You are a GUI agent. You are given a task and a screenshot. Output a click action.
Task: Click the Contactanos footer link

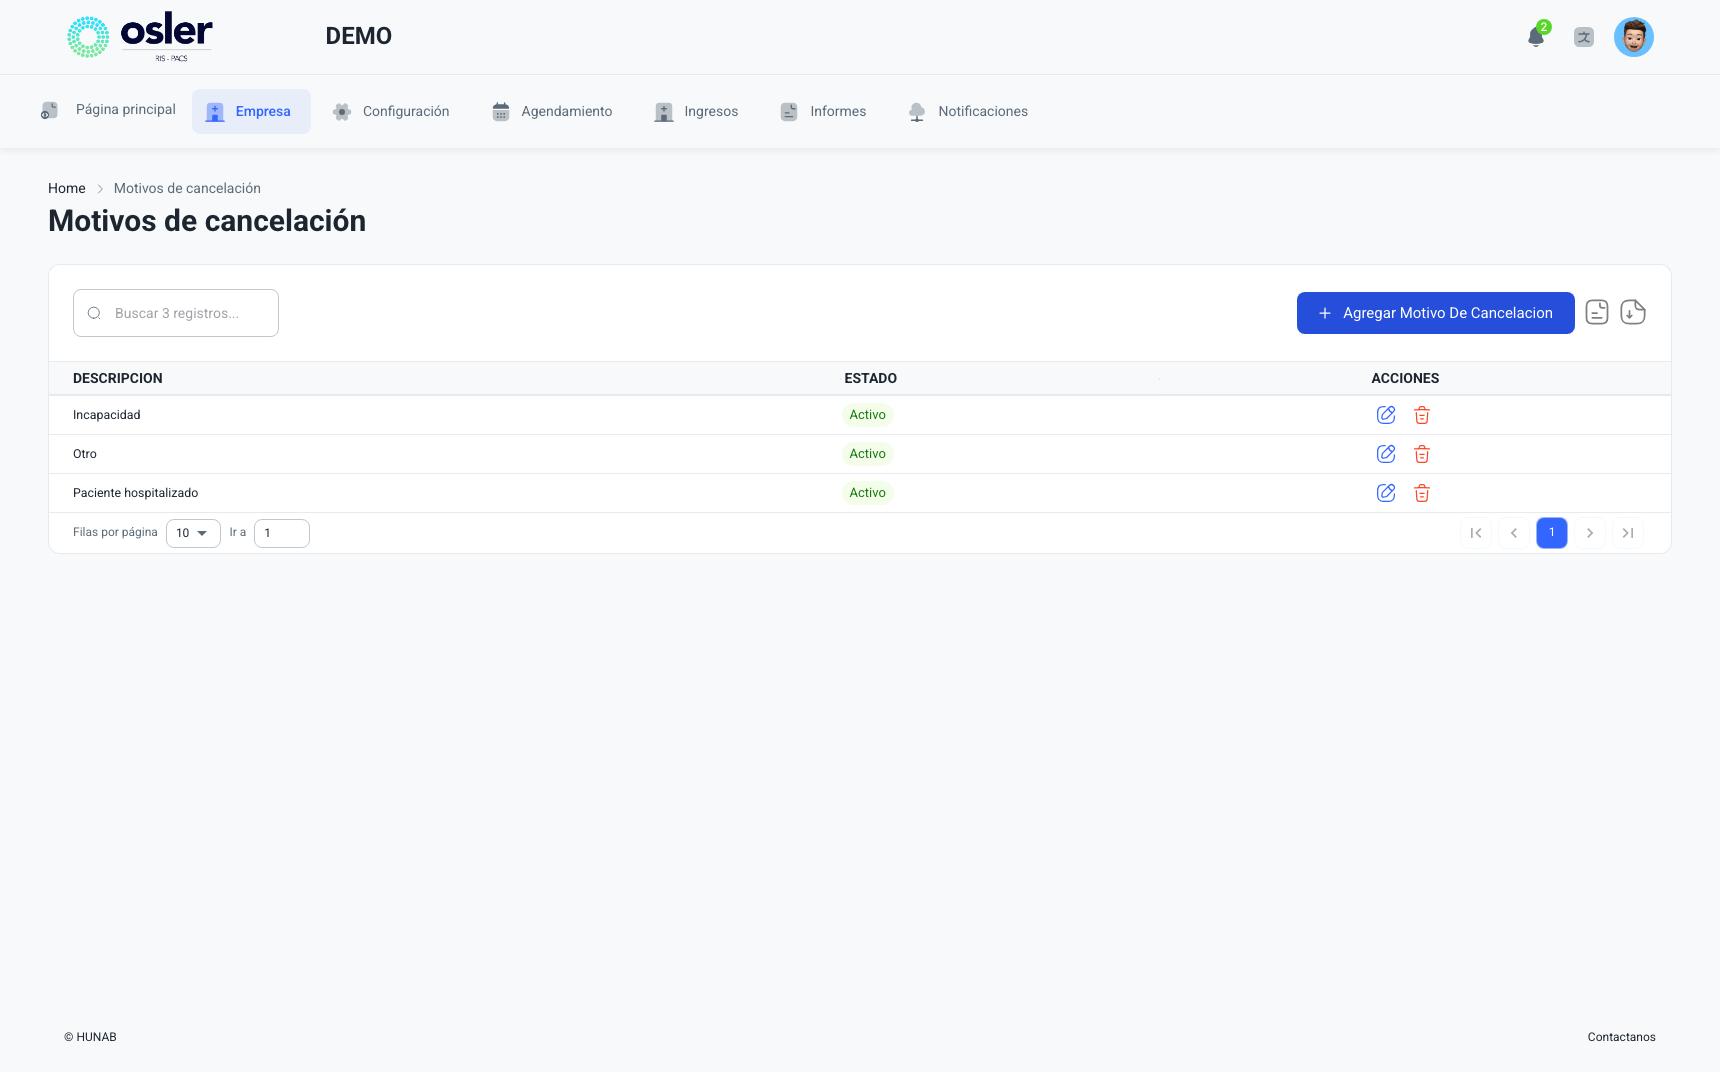coord(1621,1037)
